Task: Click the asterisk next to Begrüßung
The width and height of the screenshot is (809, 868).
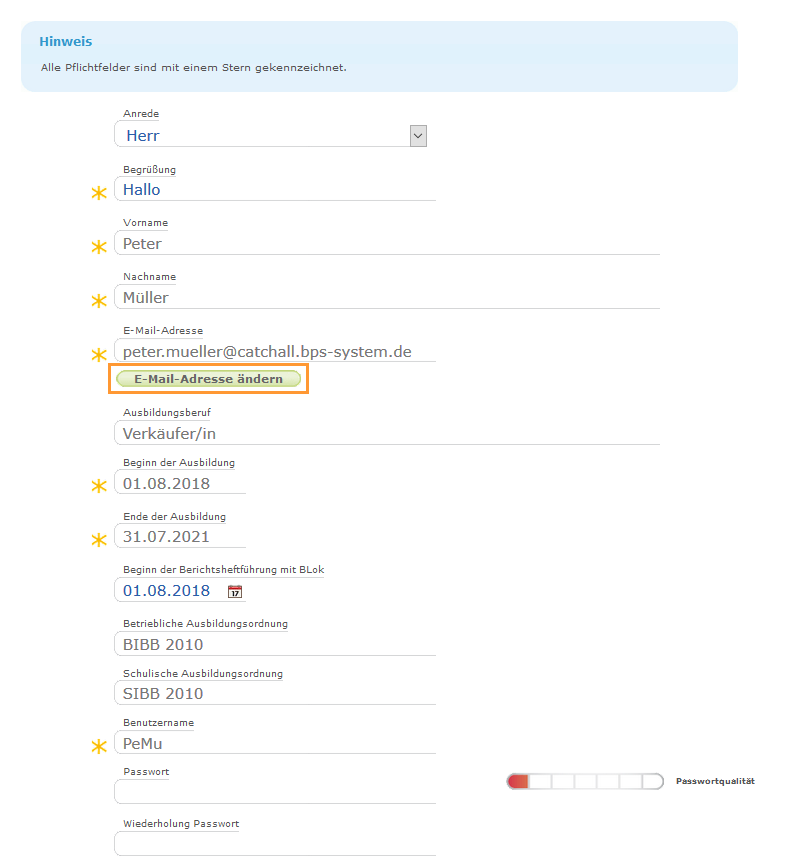Action: coord(99,192)
